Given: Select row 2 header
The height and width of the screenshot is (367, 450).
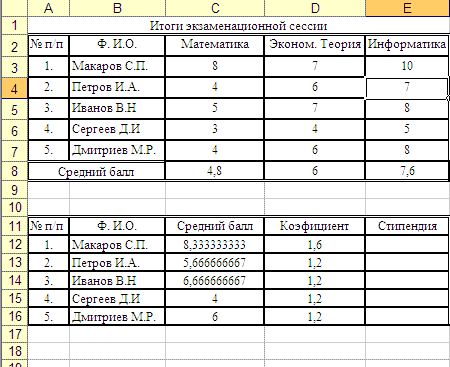Looking at the screenshot, I should 14,46.
